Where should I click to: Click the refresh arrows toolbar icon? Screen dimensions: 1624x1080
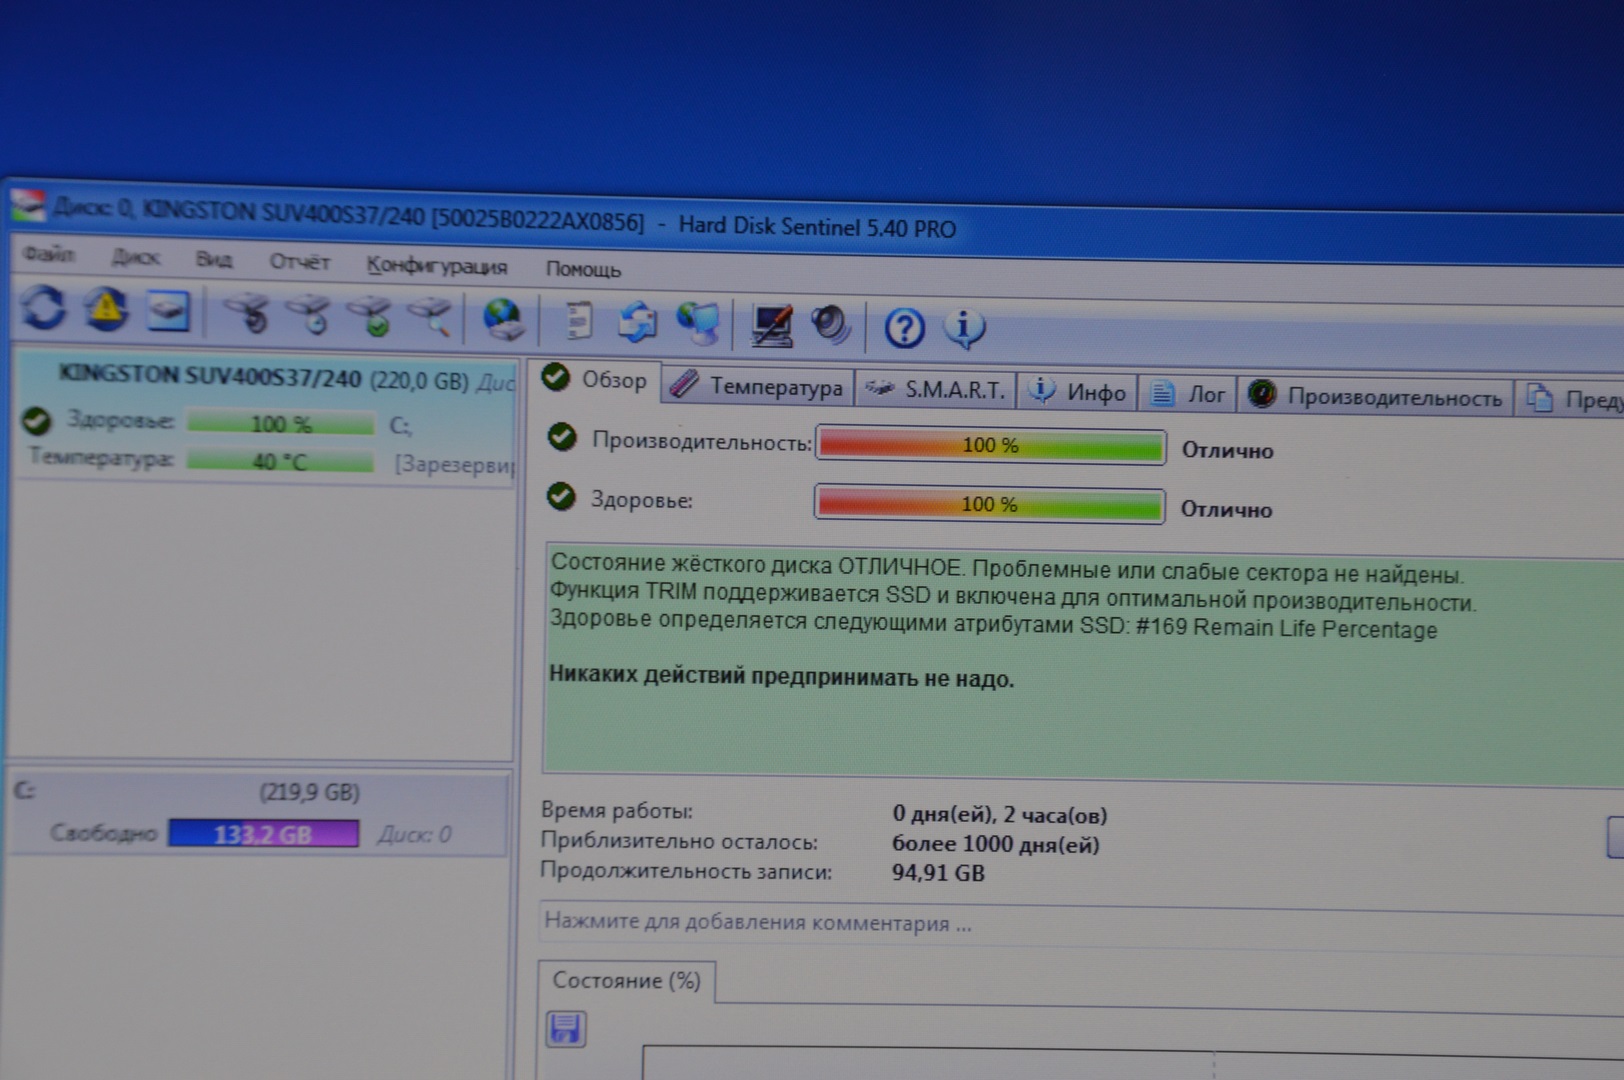tap(43, 308)
